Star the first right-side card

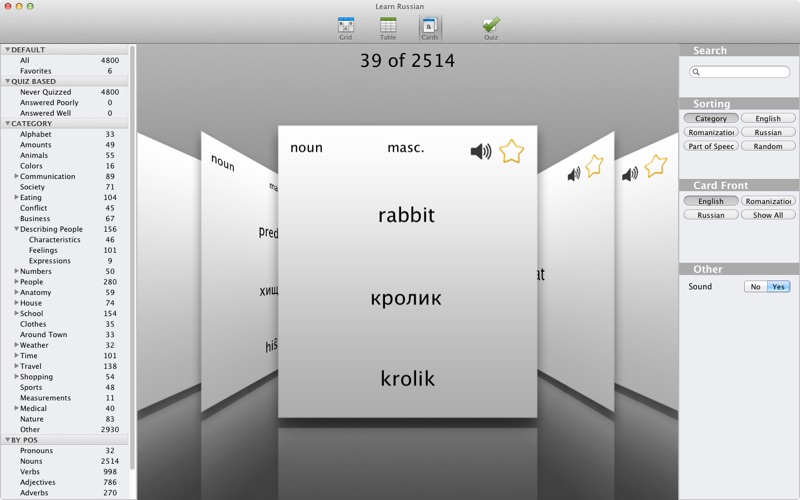coord(594,166)
